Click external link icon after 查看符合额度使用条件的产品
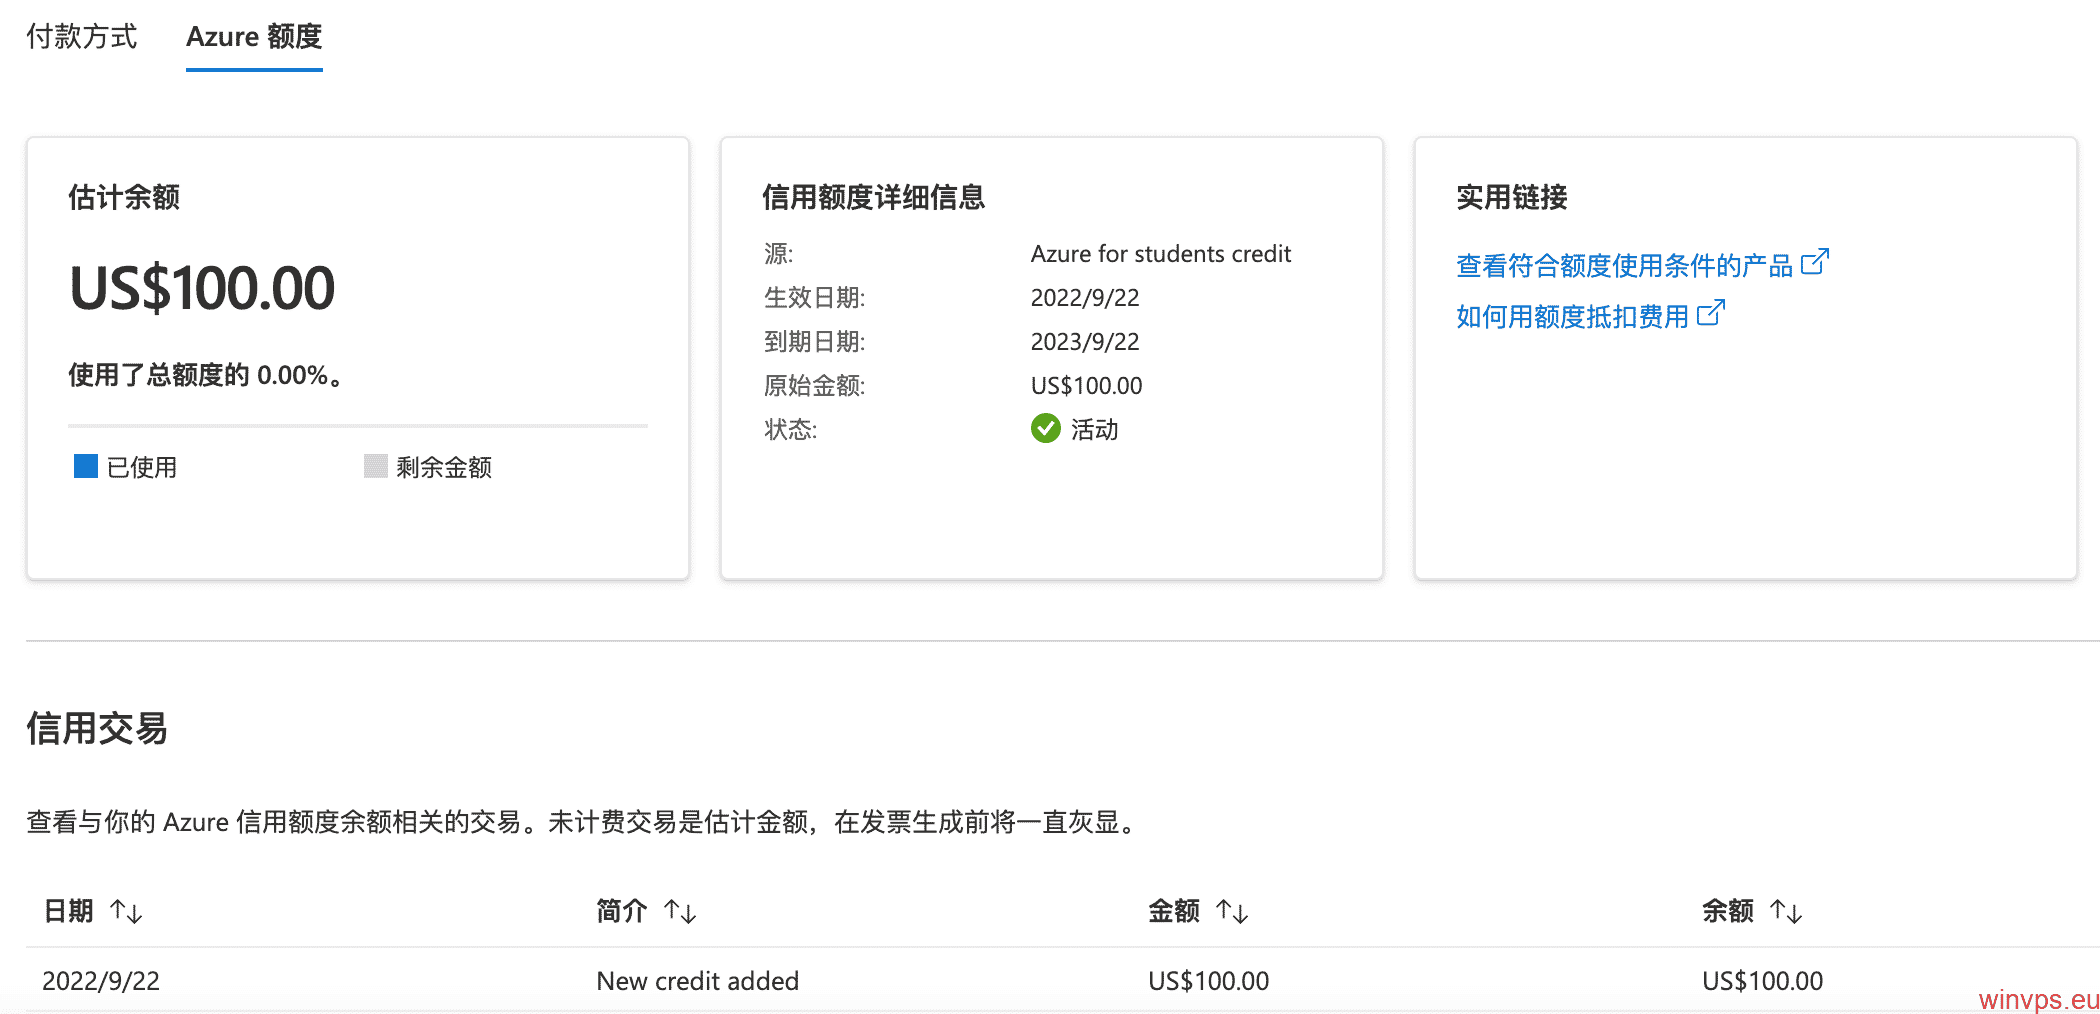Viewport: 2100px width, 1014px height. click(1815, 262)
